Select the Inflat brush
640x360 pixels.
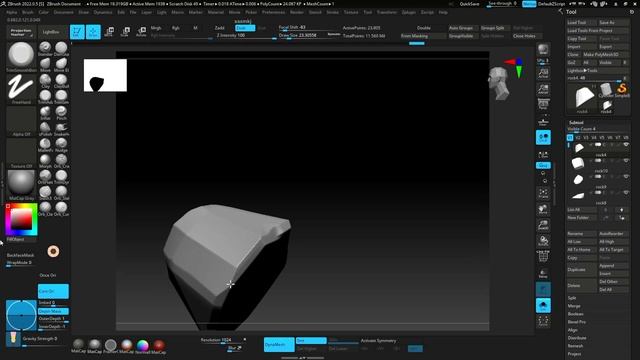(x=45, y=112)
